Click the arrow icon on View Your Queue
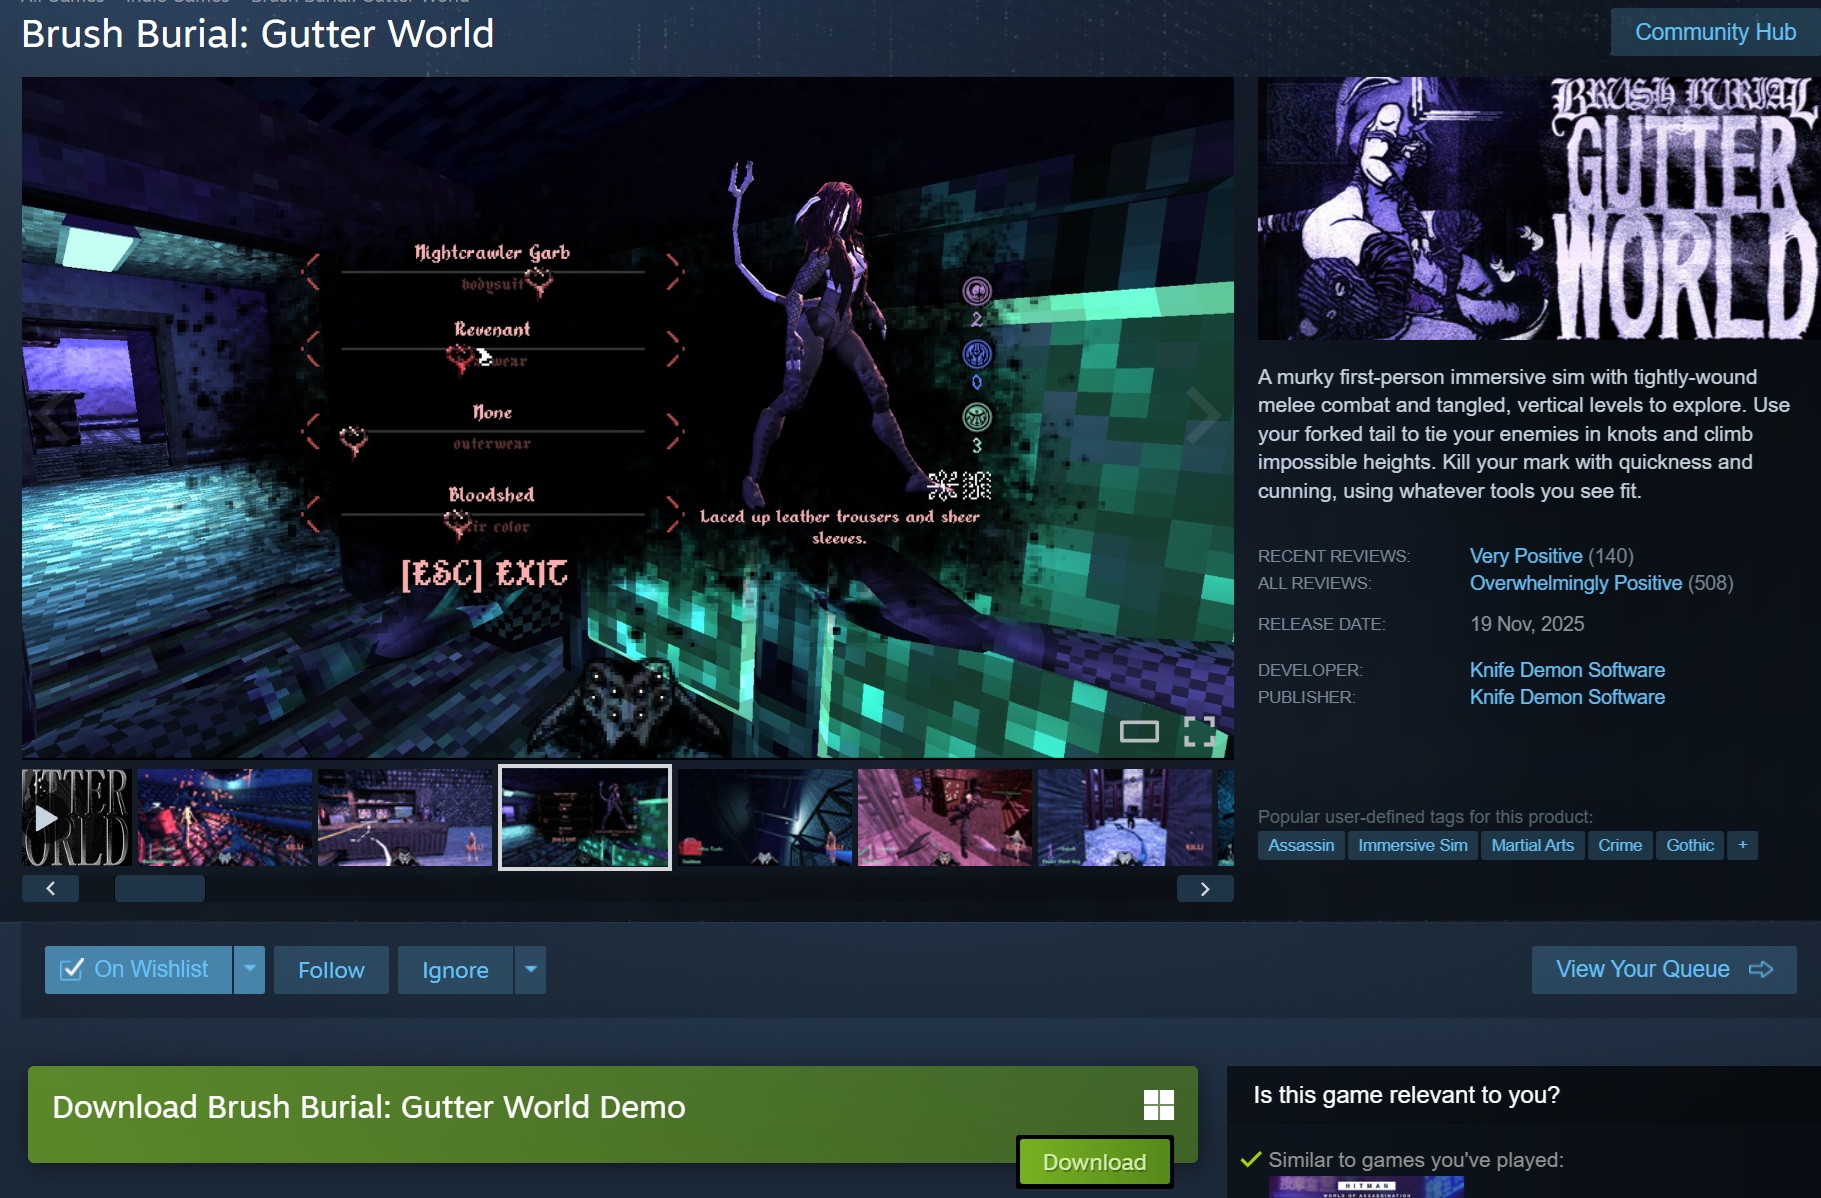The width and height of the screenshot is (1821, 1198). coord(1761,969)
